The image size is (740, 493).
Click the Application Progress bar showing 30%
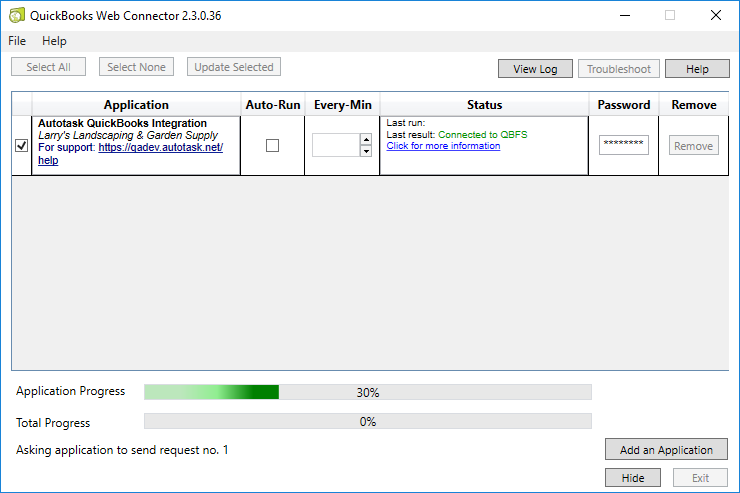click(x=368, y=392)
